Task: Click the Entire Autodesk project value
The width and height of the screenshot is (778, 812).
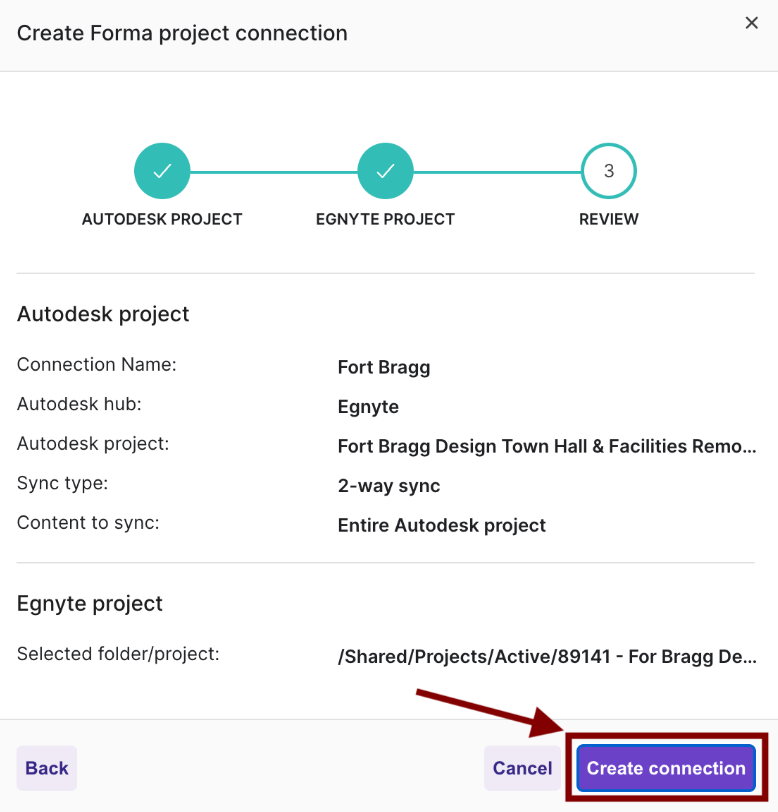Action: click(x=442, y=525)
